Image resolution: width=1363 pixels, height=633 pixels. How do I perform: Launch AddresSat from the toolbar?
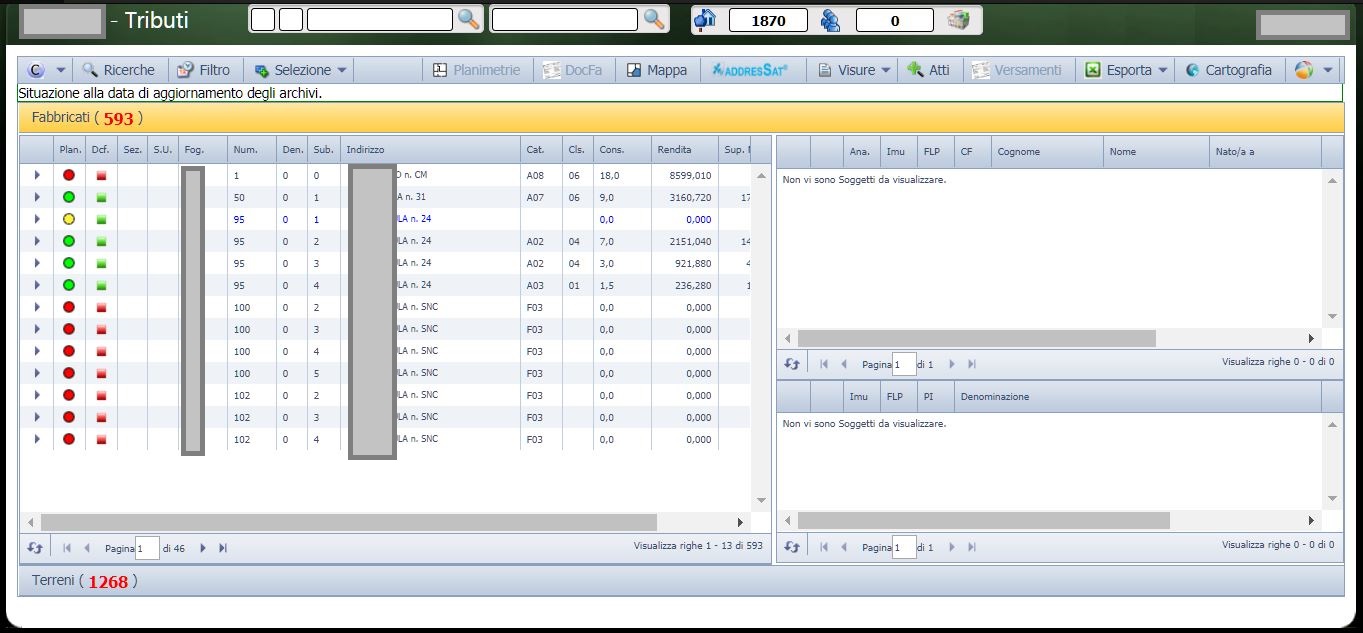750,70
